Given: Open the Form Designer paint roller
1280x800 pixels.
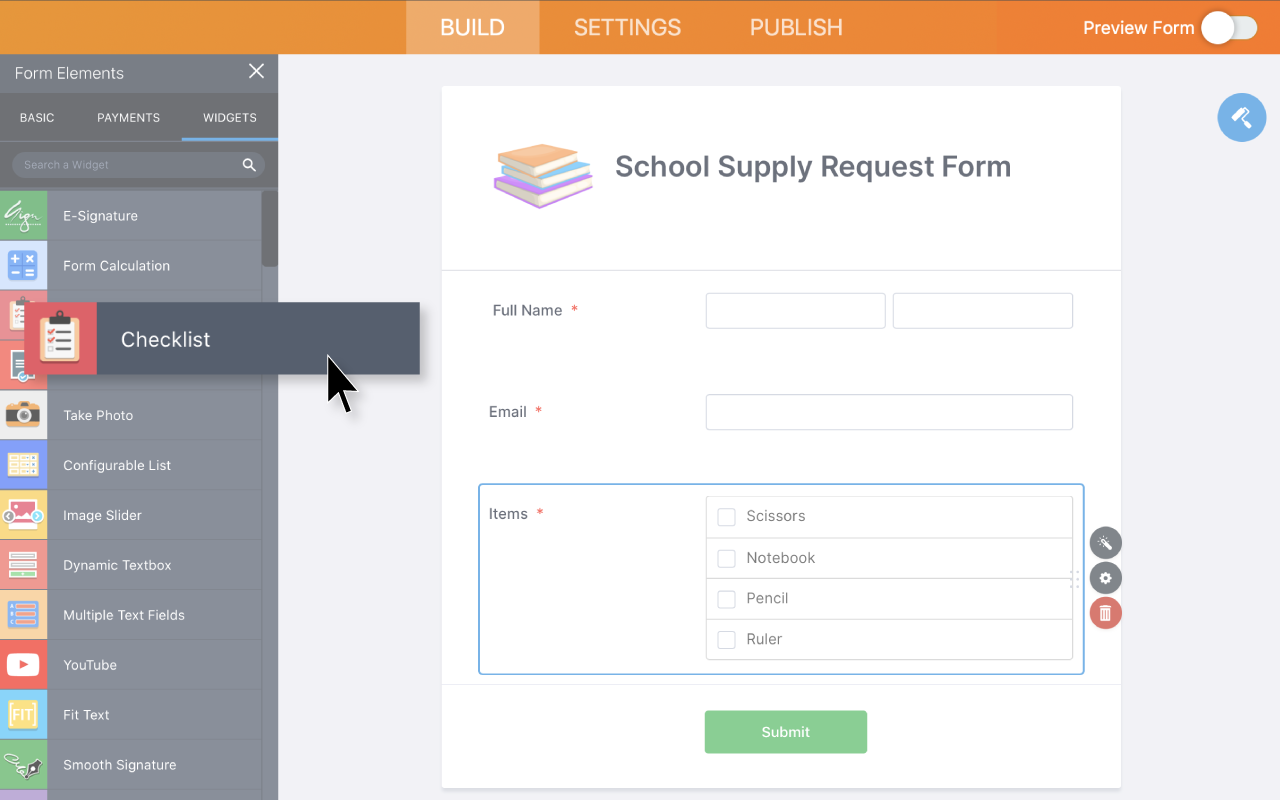Looking at the screenshot, I should click(x=1241, y=117).
